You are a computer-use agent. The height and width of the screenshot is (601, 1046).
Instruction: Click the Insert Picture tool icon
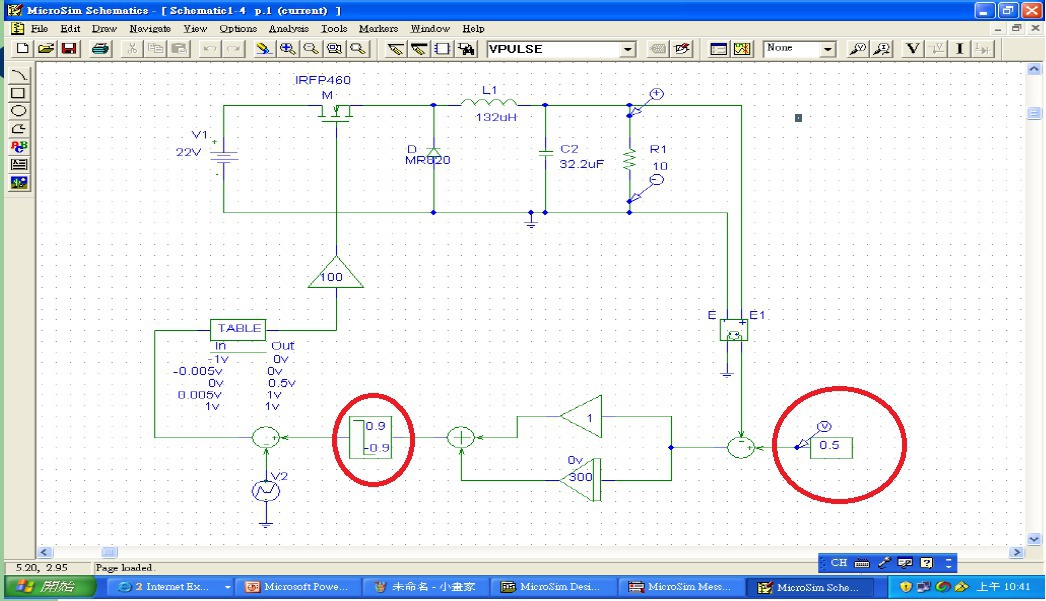coord(19,182)
